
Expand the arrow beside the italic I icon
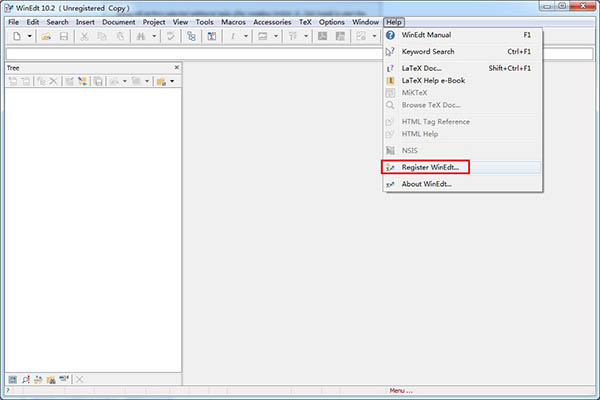pos(246,36)
